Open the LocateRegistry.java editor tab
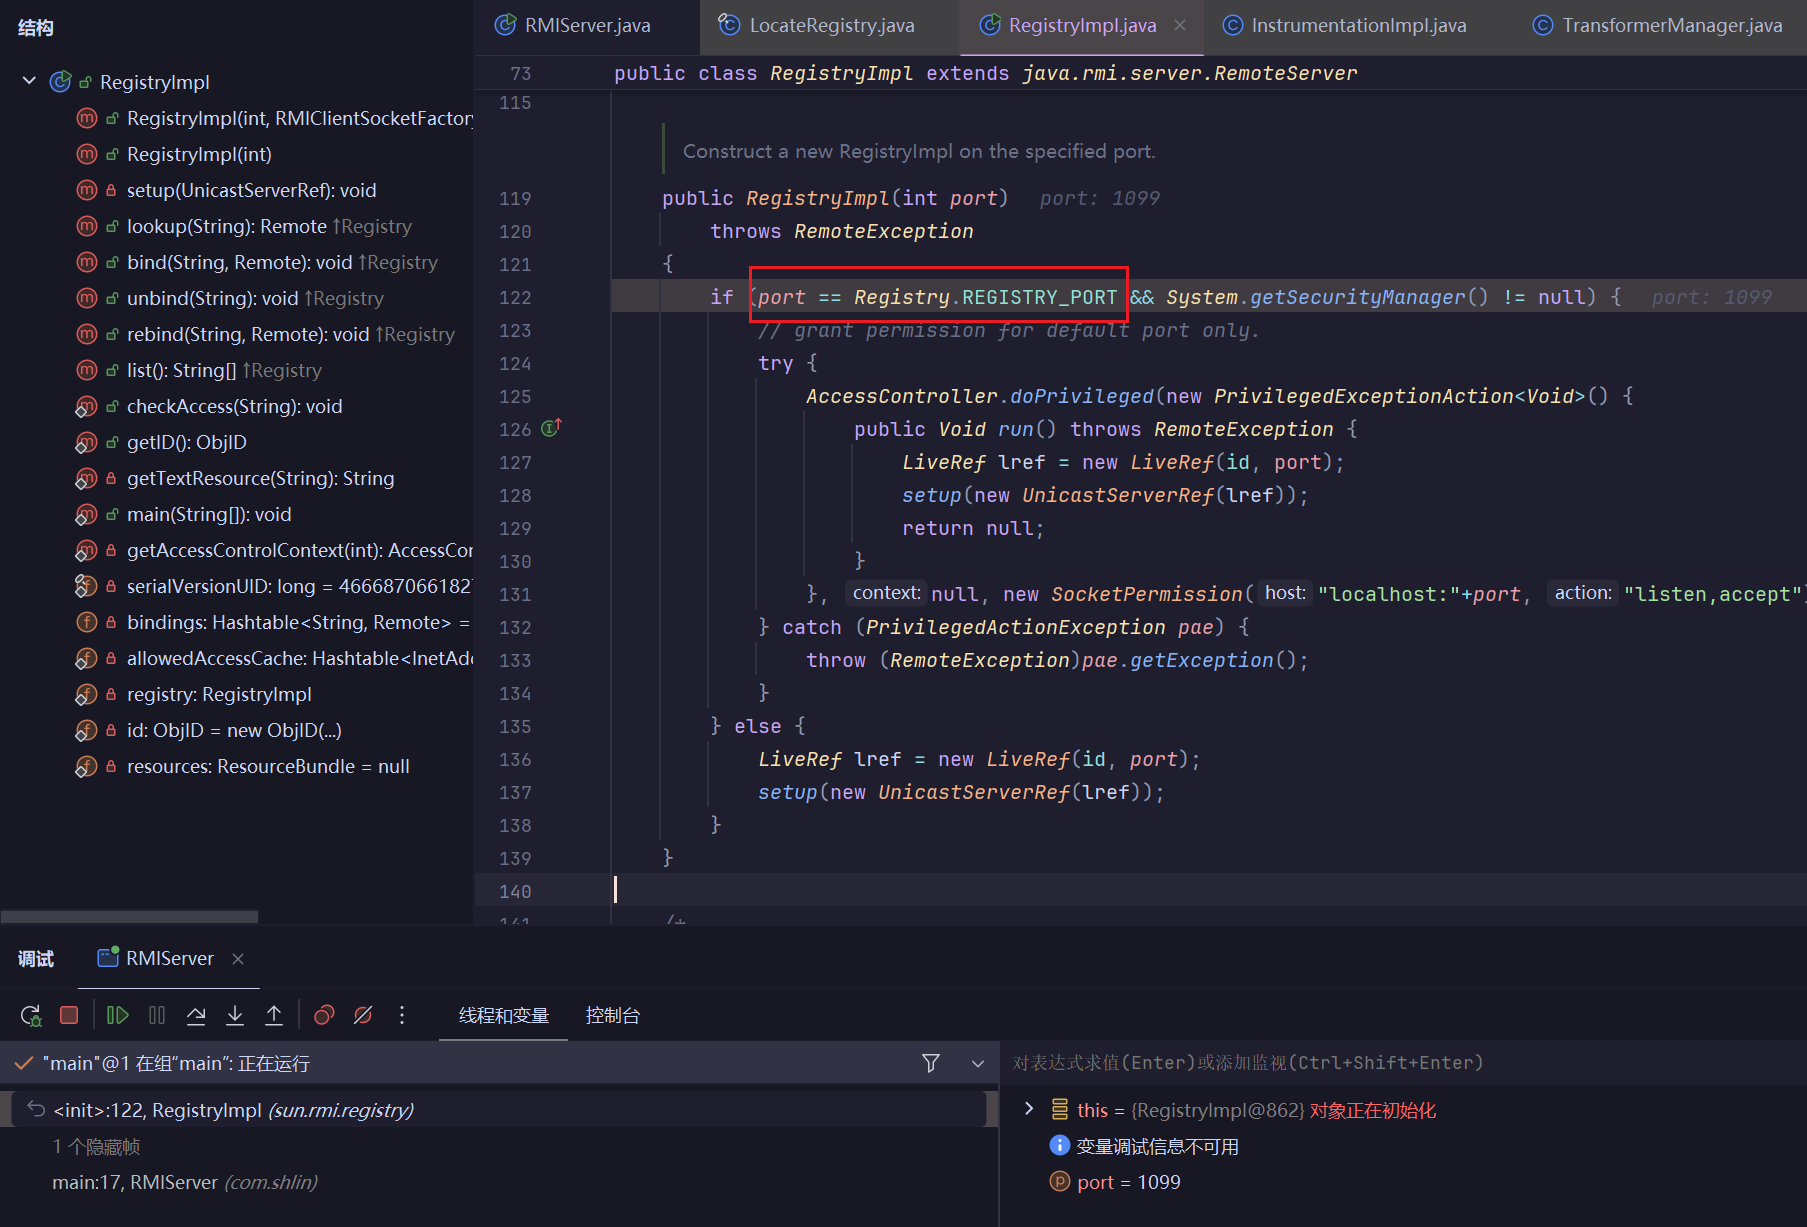The height and width of the screenshot is (1227, 1807). coord(831,26)
